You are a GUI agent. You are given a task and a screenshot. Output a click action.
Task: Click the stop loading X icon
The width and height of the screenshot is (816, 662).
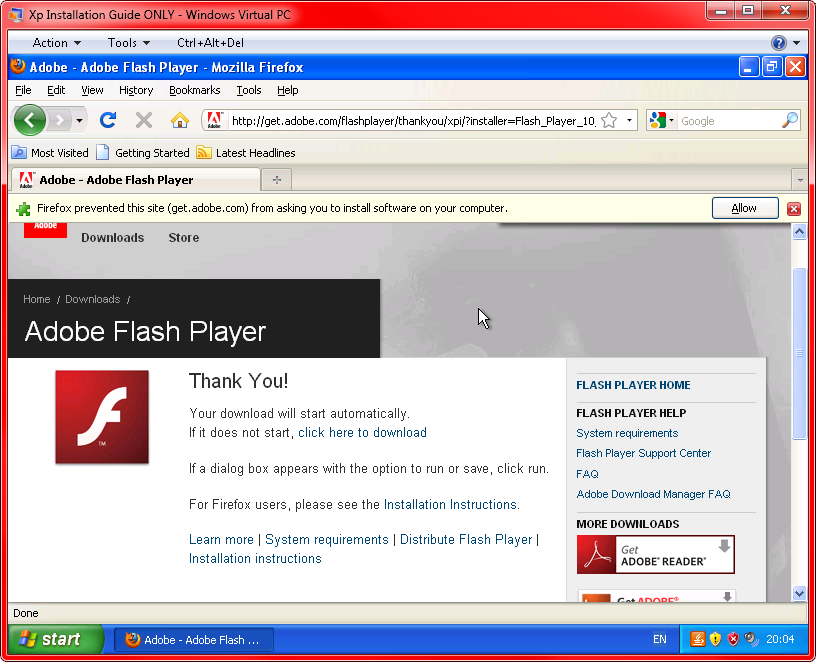click(x=144, y=121)
